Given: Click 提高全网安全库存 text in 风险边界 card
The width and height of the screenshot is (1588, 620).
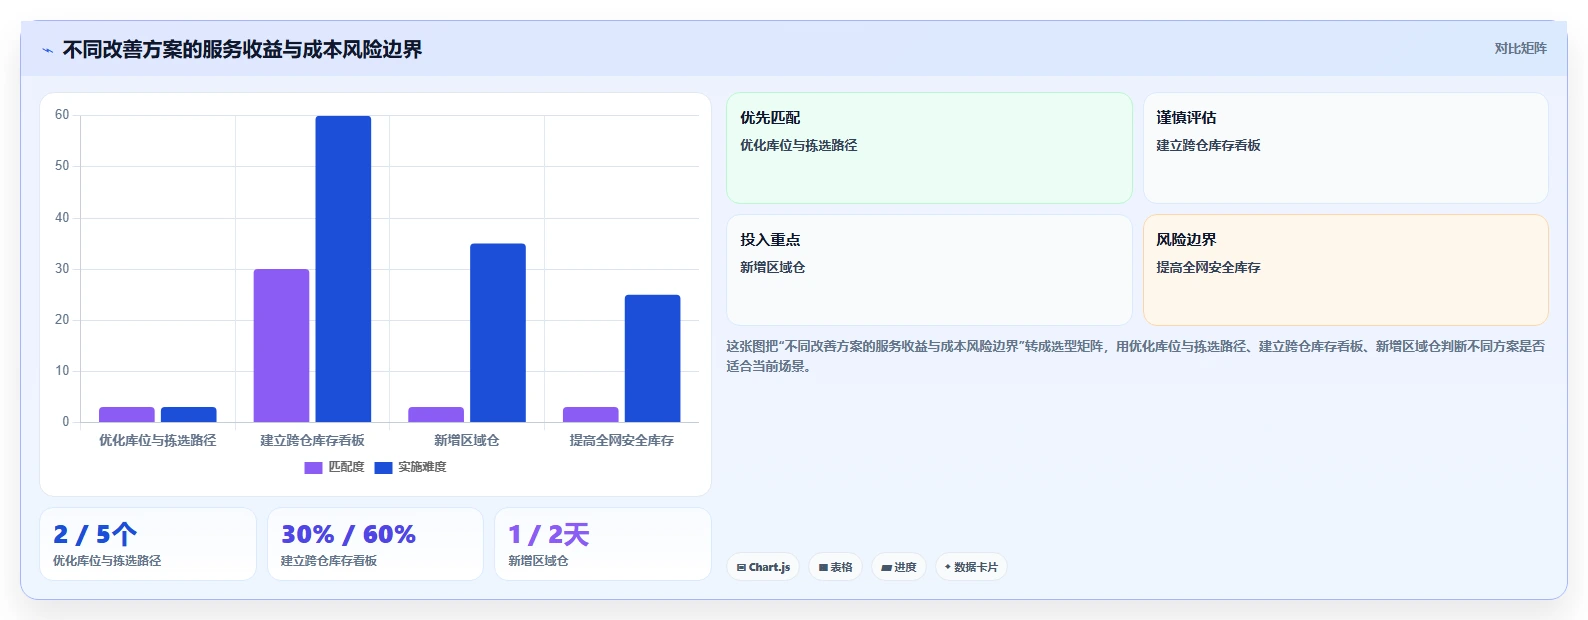Looking at the screenshot, I should (x=1208, y=267).
